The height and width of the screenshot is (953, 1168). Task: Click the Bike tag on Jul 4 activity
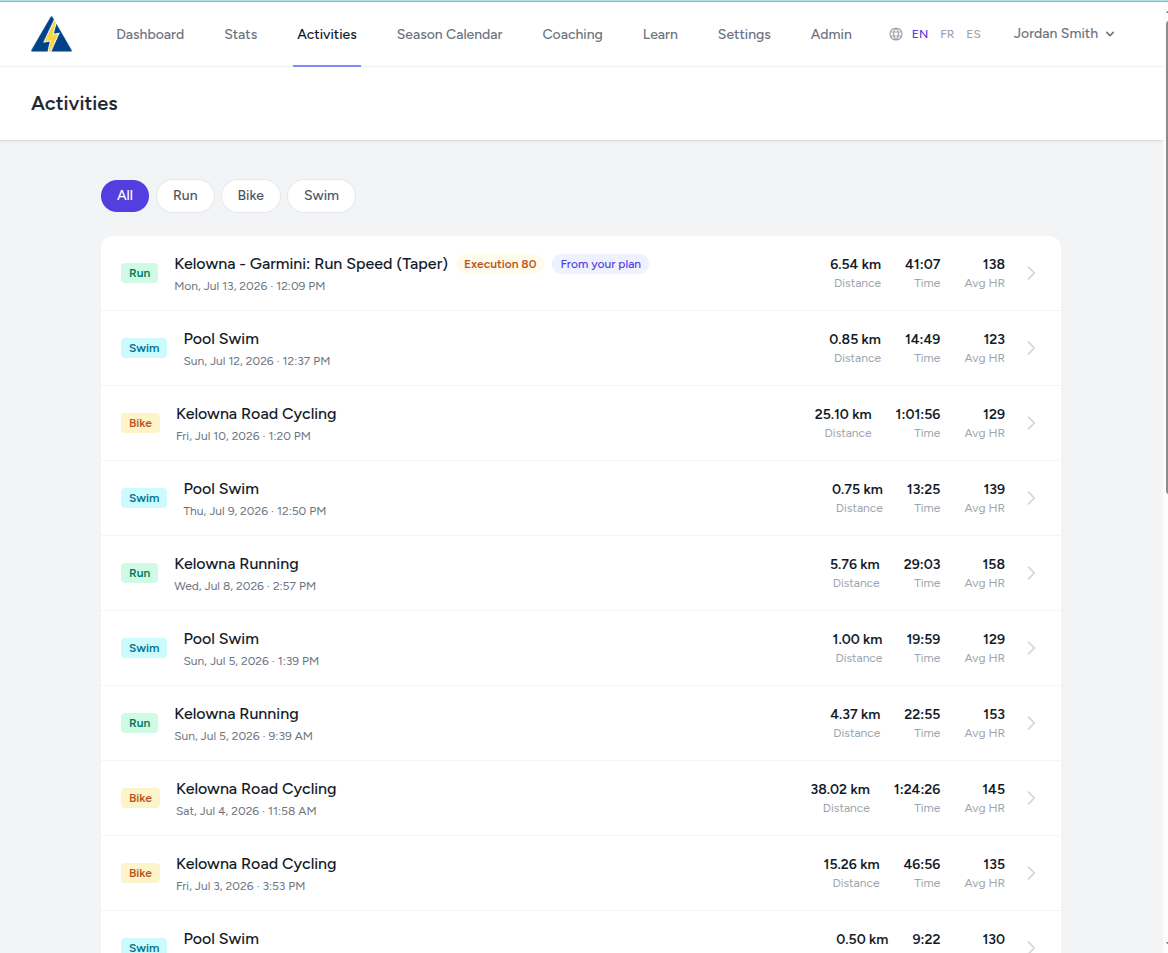click(140, 798)
